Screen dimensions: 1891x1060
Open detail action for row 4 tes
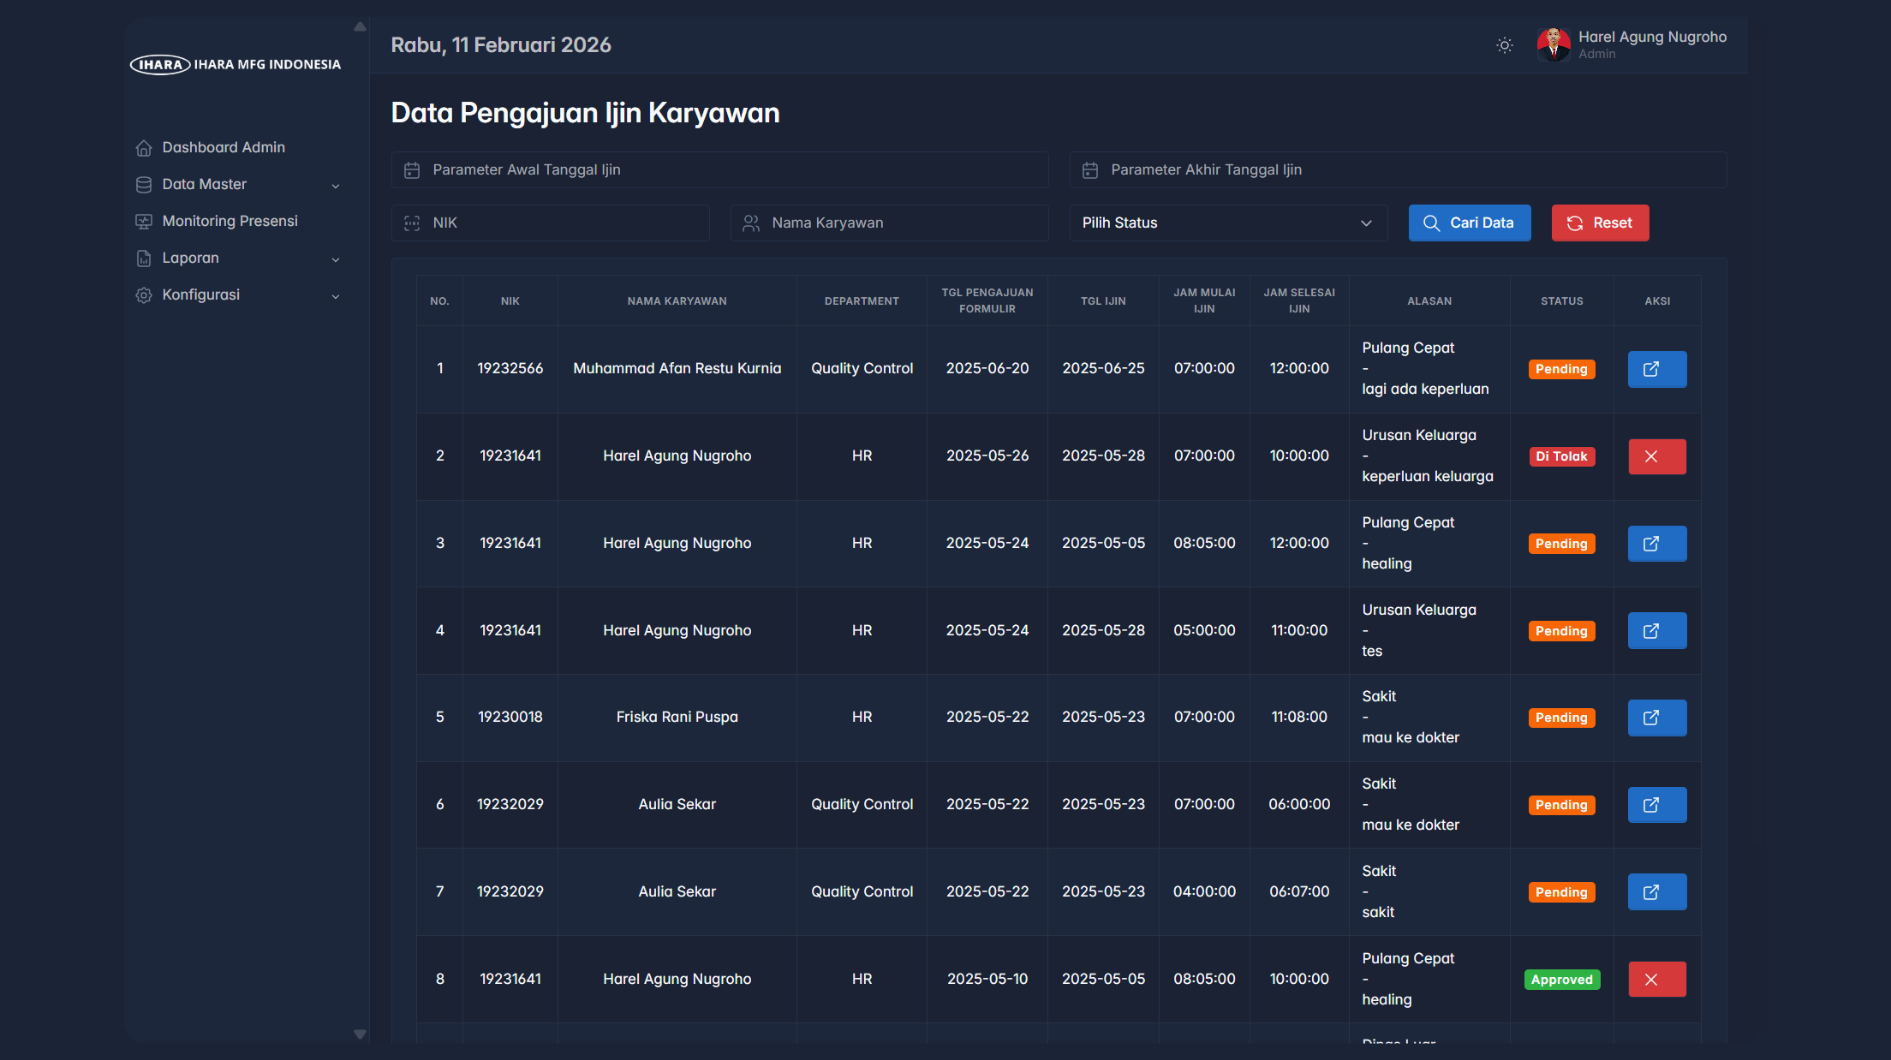[x=1657, y=631]
